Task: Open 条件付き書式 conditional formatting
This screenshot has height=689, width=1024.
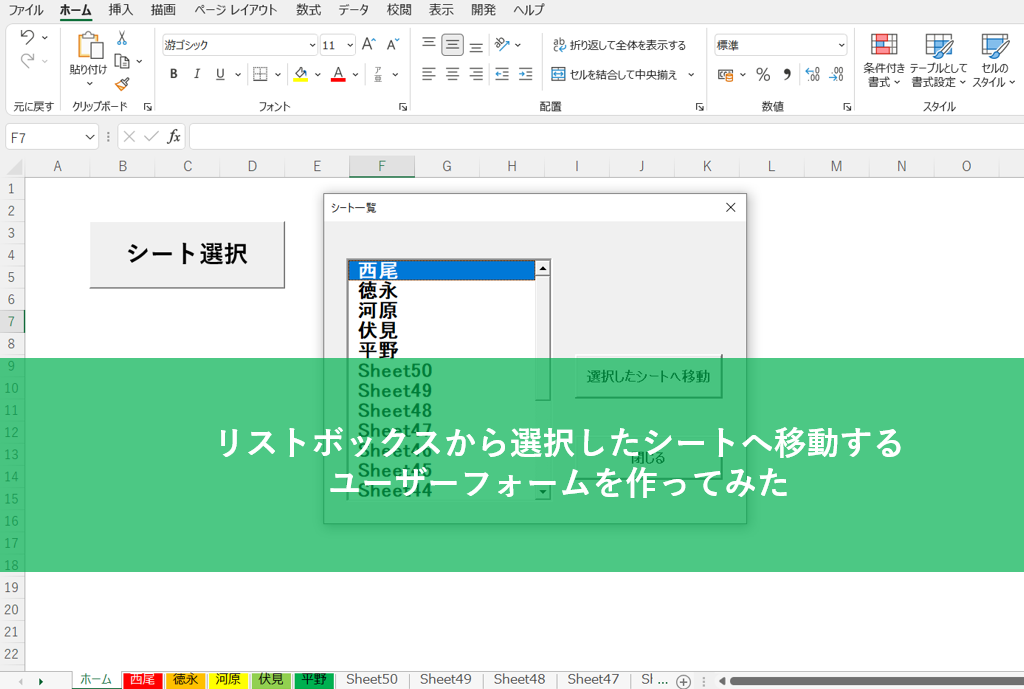Action: tap(884, 61)
